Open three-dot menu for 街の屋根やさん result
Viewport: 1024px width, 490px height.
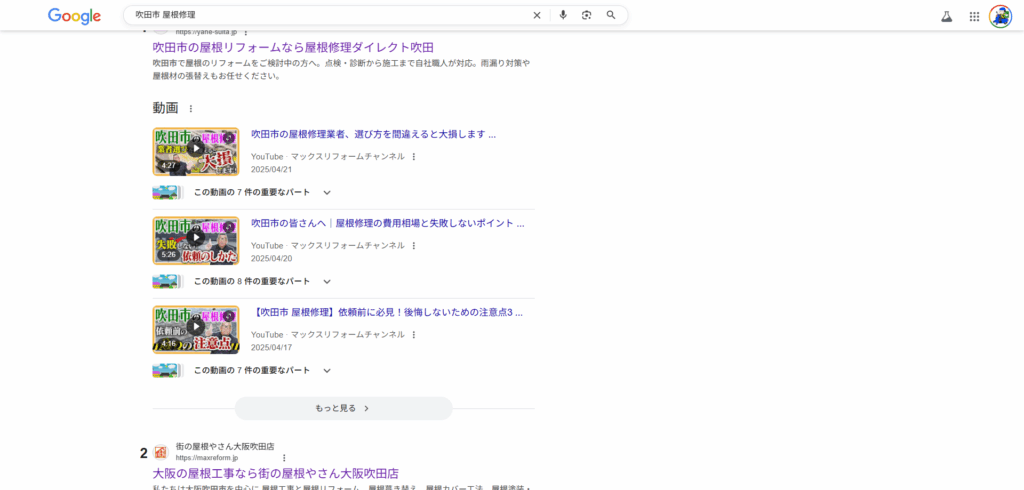284,458
